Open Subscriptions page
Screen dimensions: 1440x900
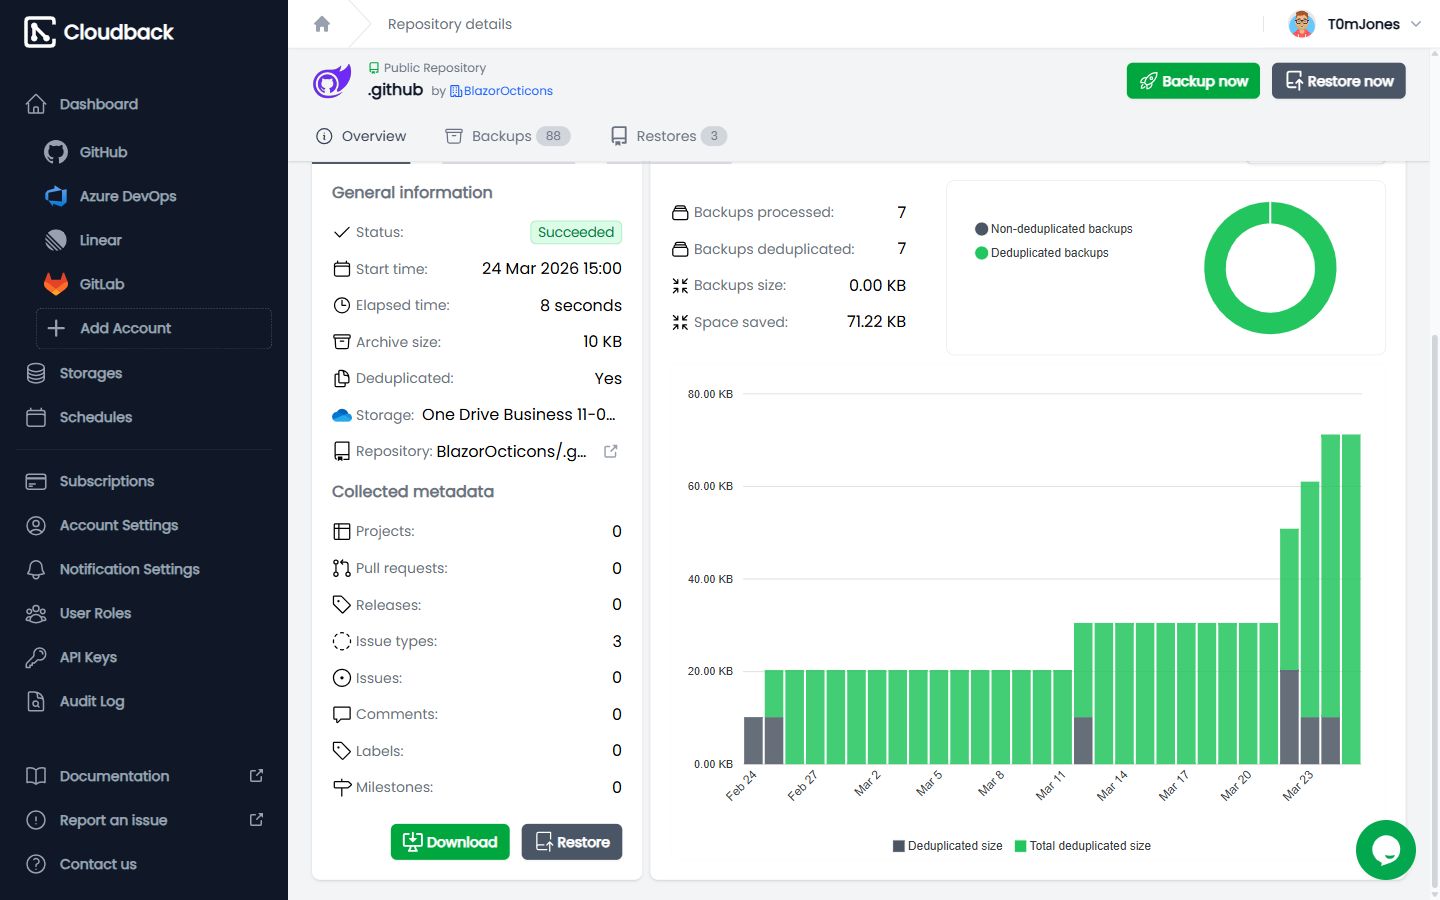pyautogui.click(x=106, y=481)
